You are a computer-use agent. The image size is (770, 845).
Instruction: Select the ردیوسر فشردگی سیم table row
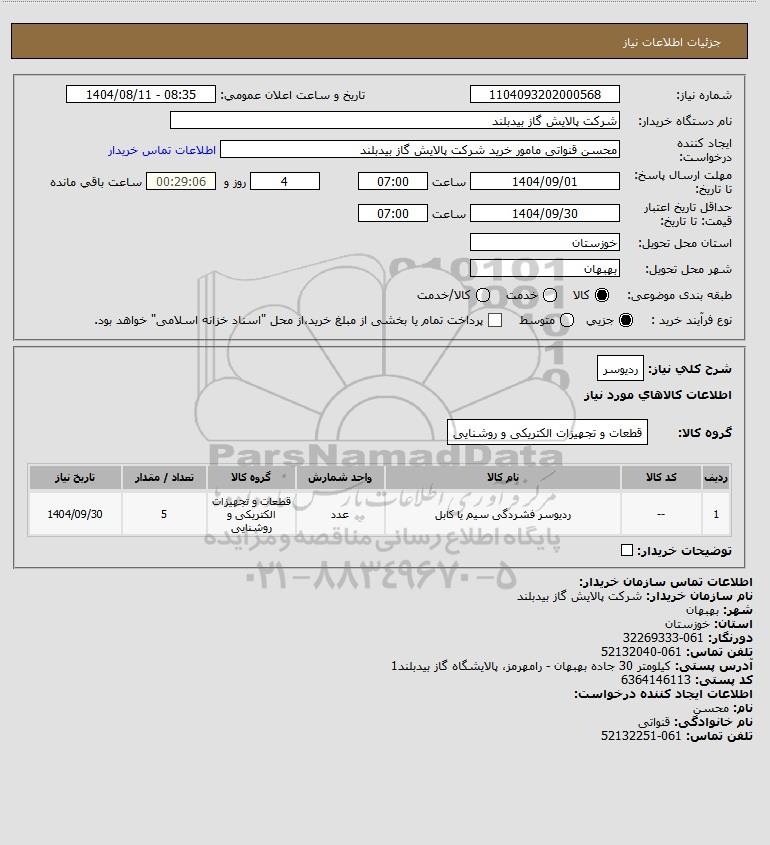coord(379,514)
